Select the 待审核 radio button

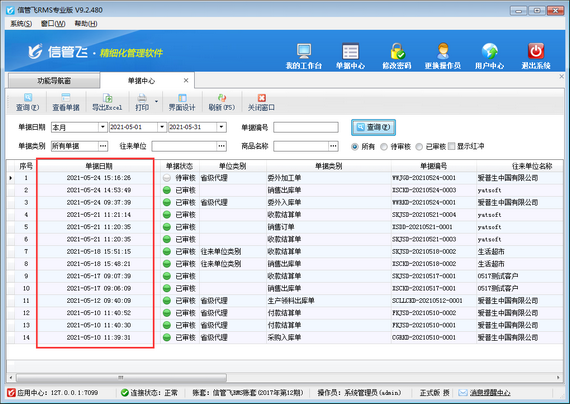click(x=384, y=147)
